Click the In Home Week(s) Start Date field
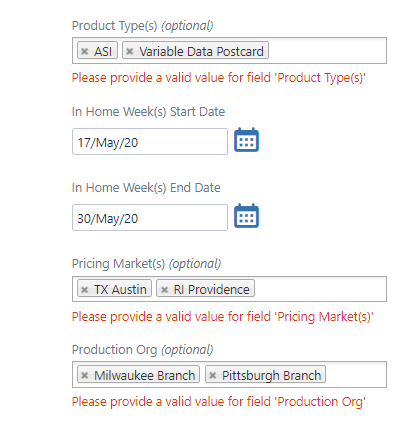397x423 pixels. coord(150,142)
